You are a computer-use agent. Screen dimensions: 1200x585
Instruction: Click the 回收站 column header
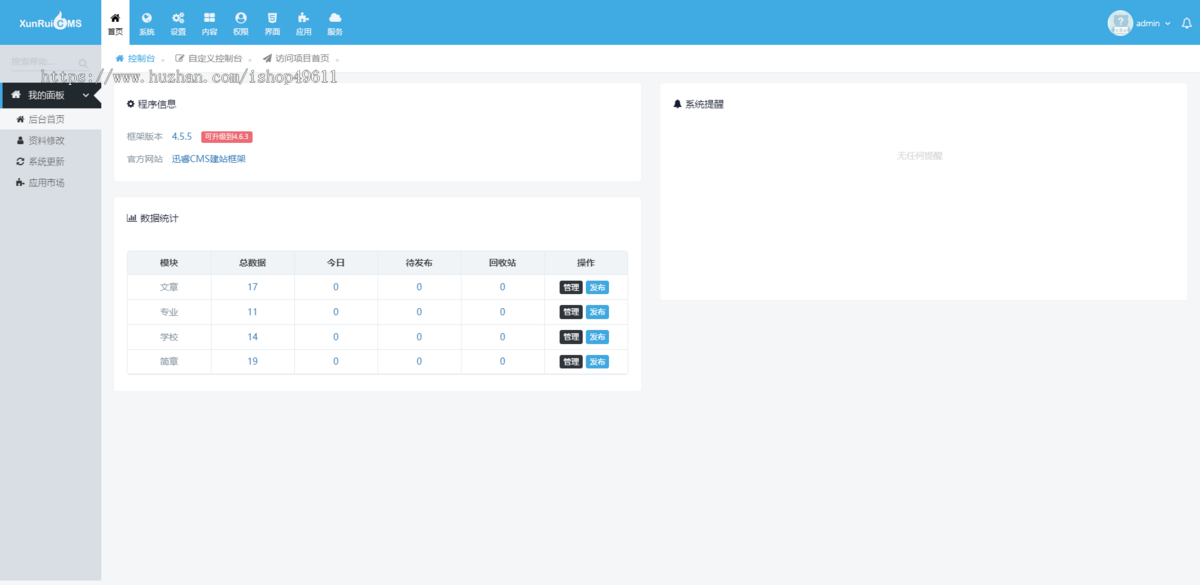tap(502, 263)
